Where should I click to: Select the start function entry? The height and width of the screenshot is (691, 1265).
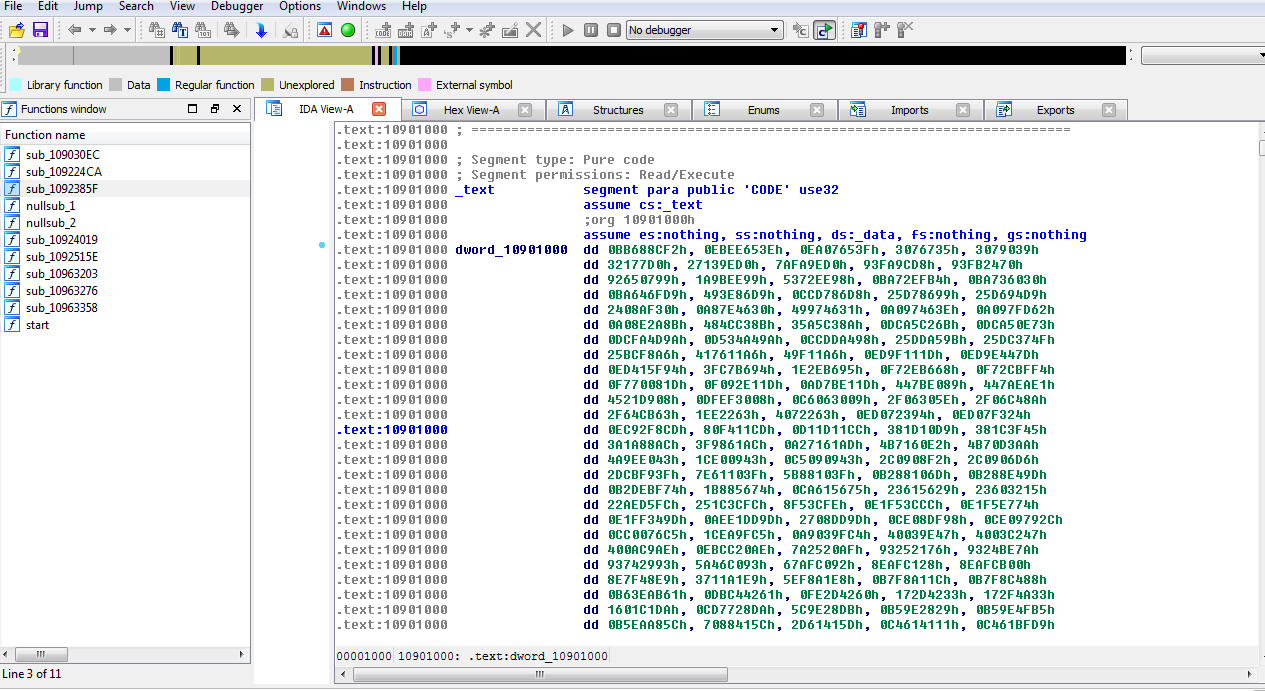pyautogui.click(x=37, y=325)
